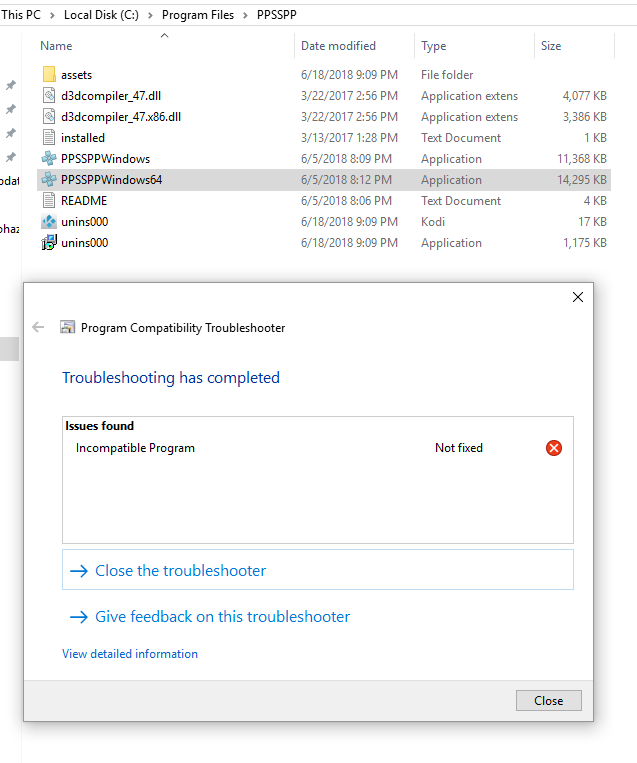Expand breadcrumb chevron after Program Files

pyautogui.click(x=245, y=16)
